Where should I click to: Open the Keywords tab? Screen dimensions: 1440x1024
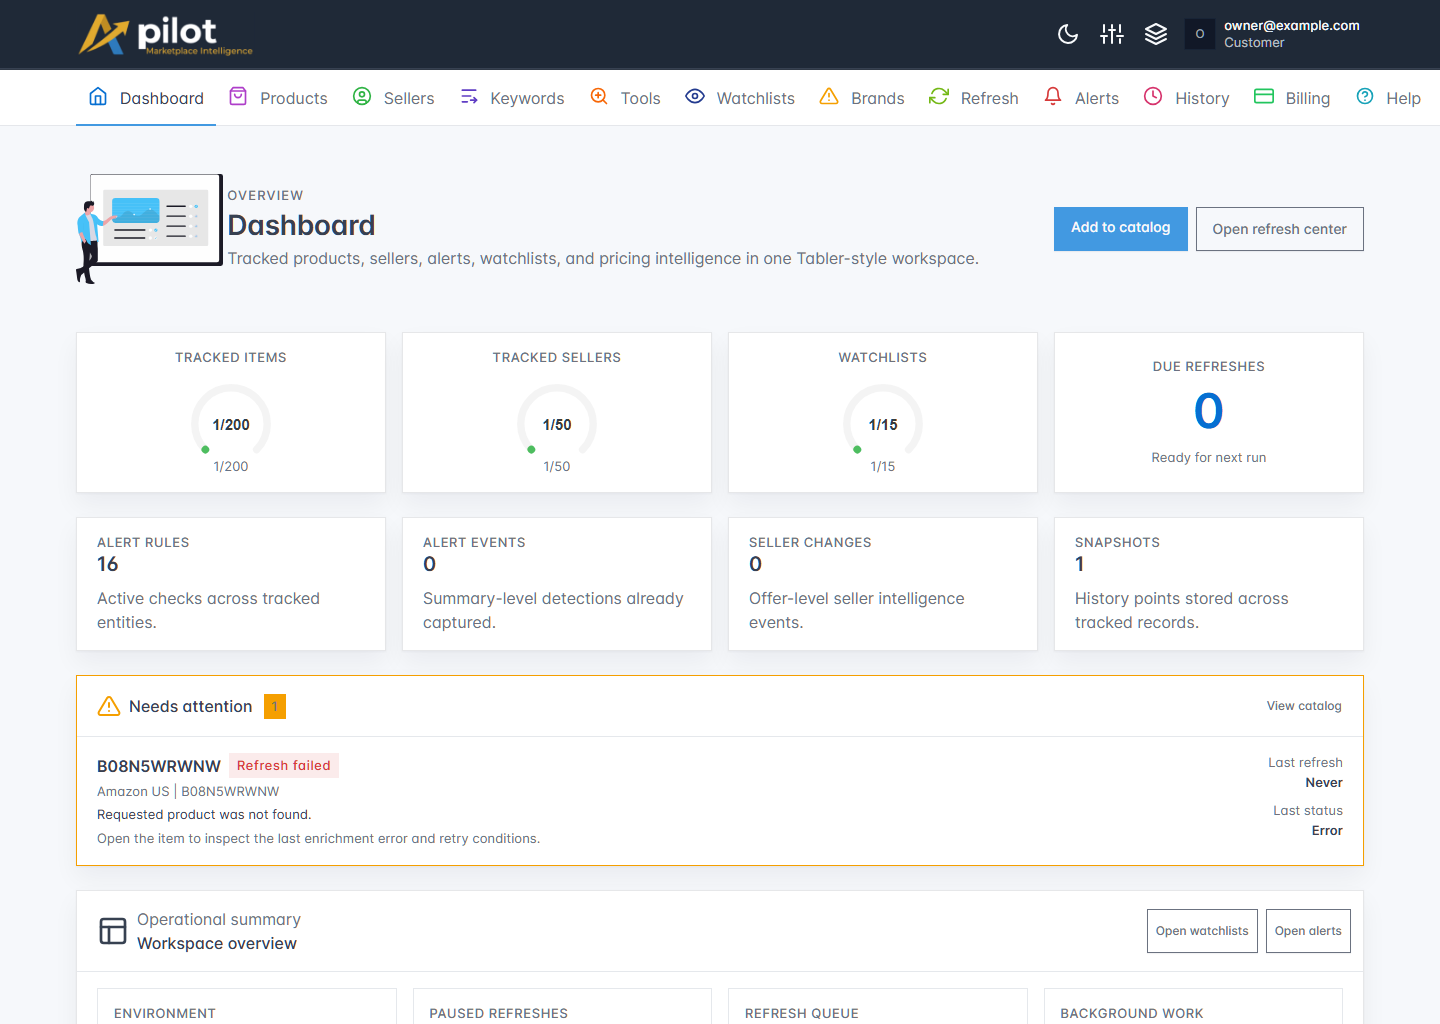tap(512, 98)
